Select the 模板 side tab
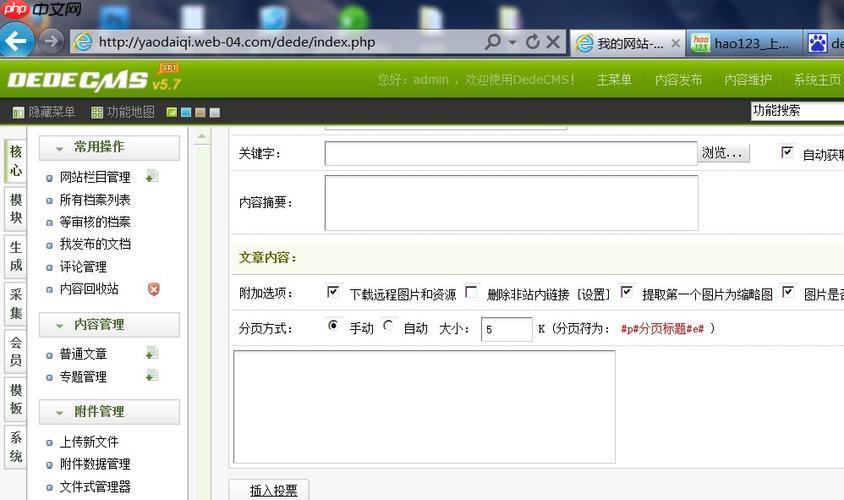The width and height of the screenshot is (844, 500). point(15,399)
